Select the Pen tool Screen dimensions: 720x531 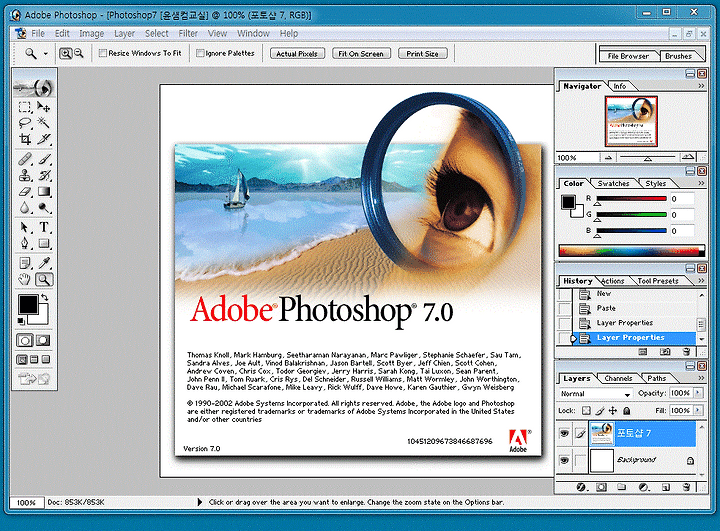[25, 243]
